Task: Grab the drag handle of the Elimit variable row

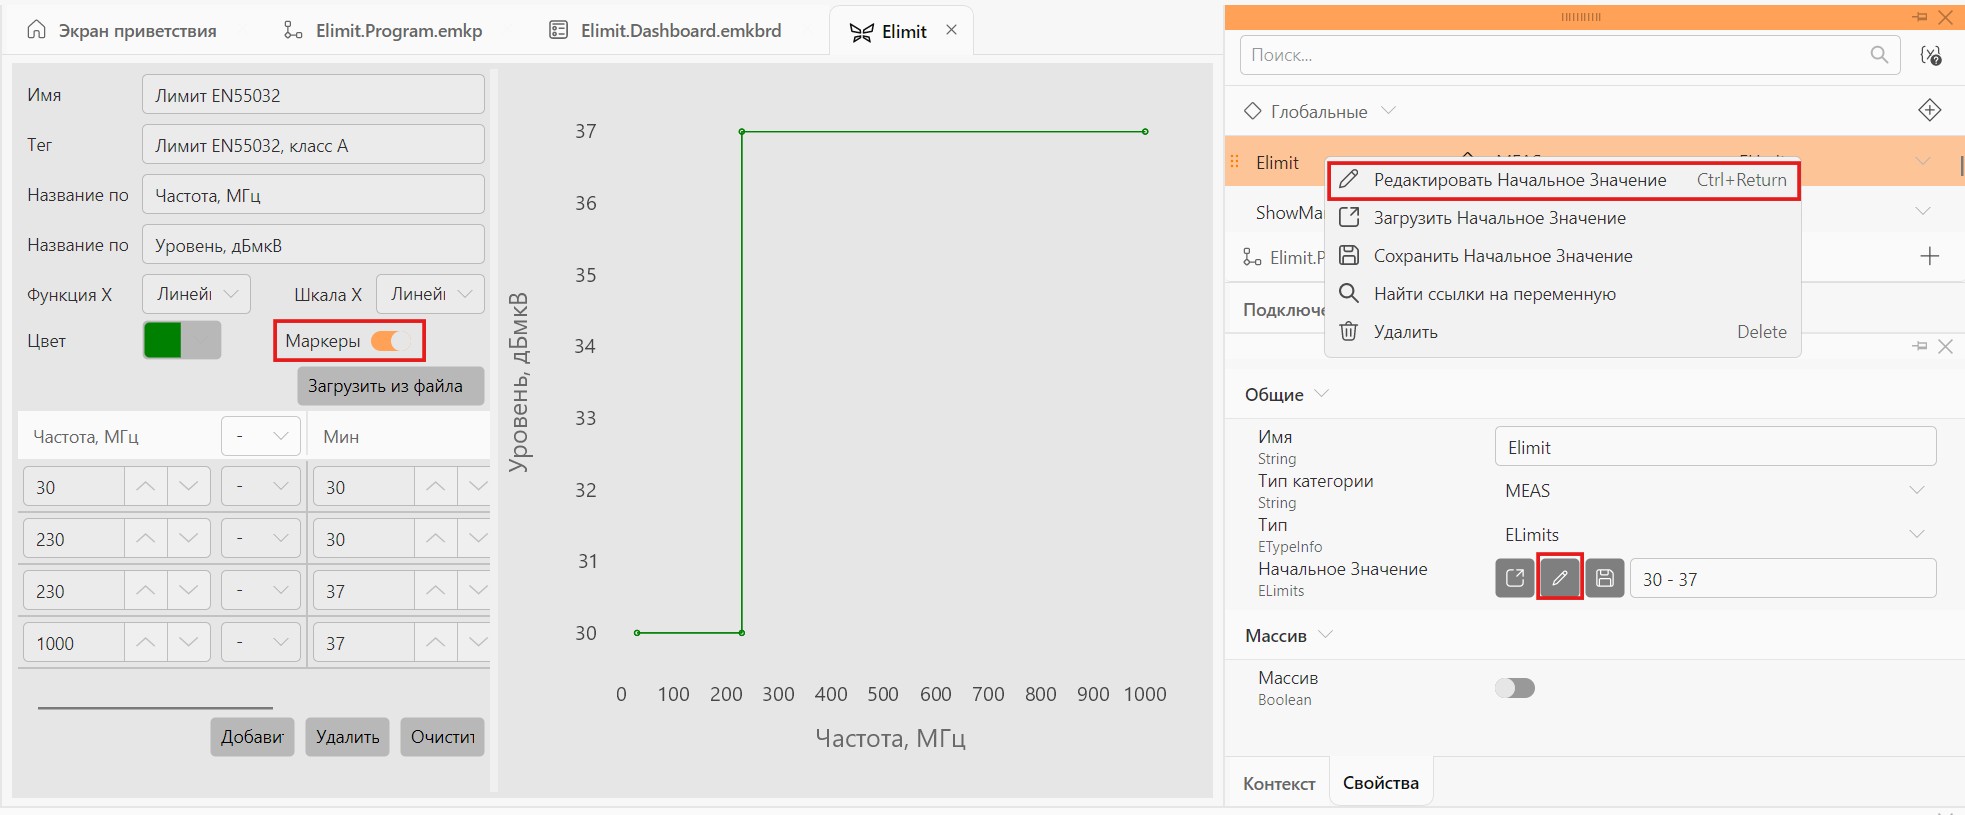Action: [x=1234, y=161]
